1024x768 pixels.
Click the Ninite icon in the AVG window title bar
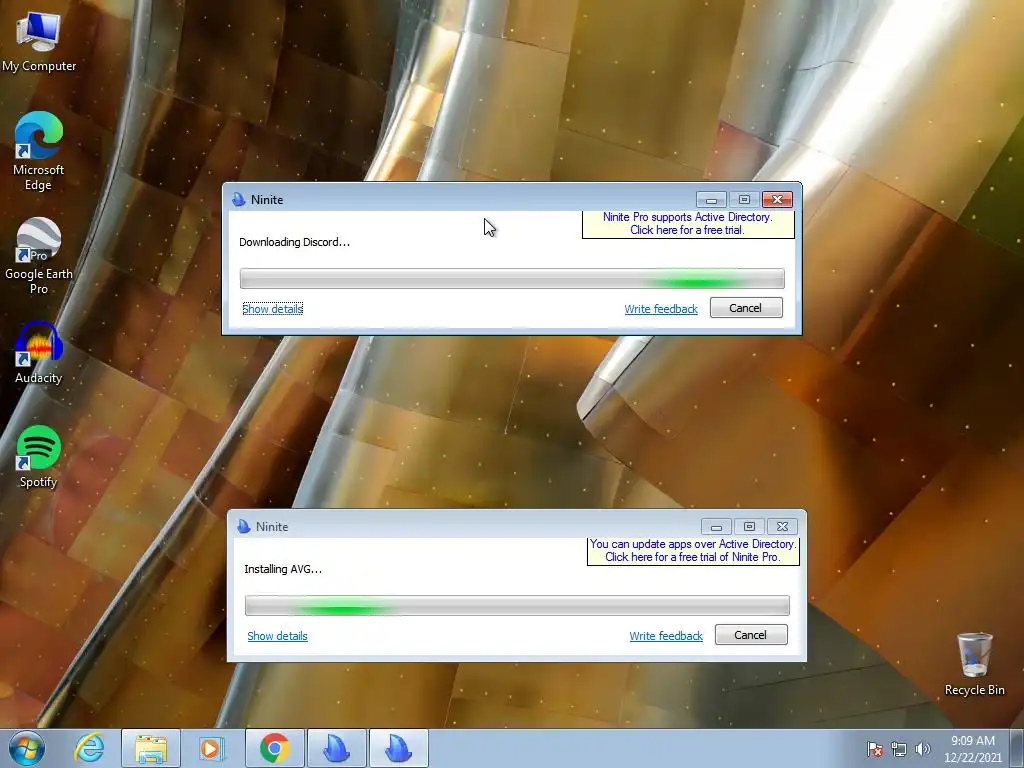click(x=244, y=526)
